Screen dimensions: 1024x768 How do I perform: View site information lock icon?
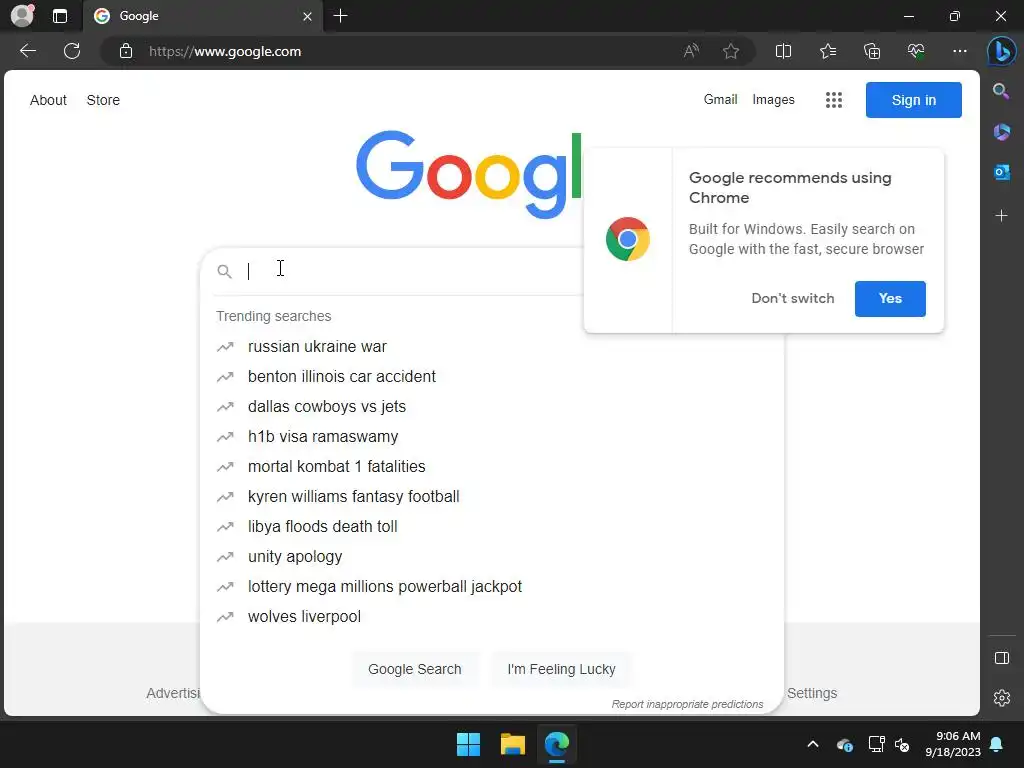click(x=126, y=51)
